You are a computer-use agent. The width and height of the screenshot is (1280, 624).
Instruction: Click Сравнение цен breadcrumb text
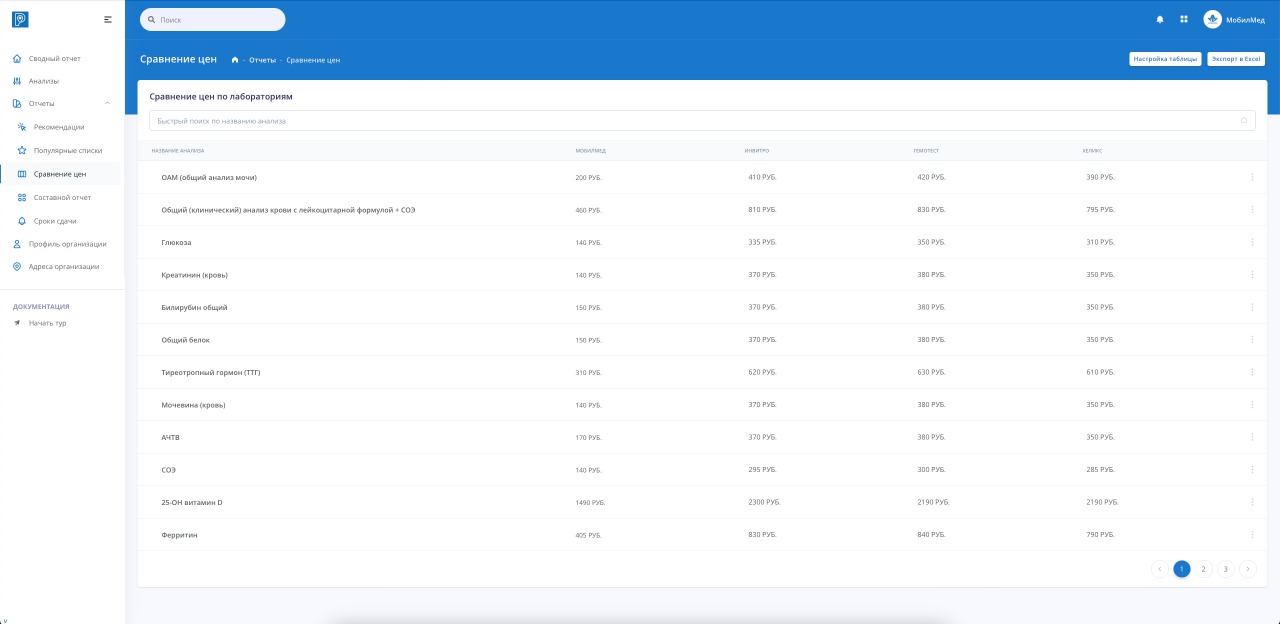tap(313, 60)
